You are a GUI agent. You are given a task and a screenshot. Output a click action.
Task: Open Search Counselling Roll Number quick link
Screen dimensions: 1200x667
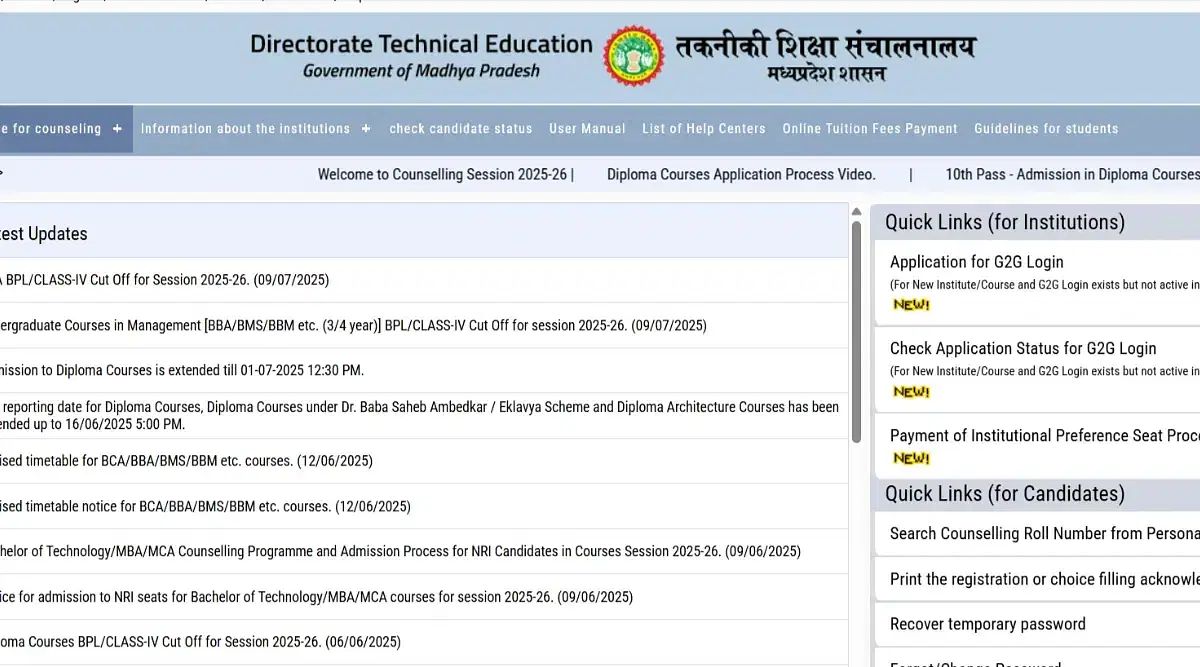click(x=1045, y=533)
